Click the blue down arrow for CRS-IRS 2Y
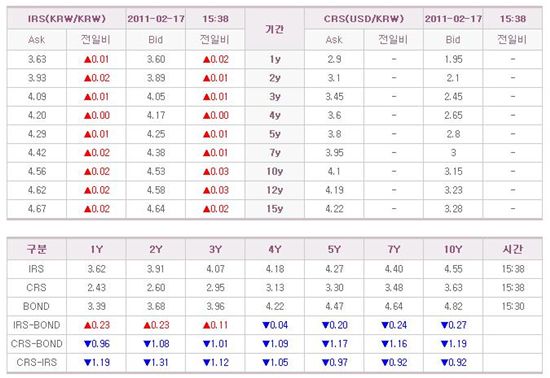 (147, 363)
